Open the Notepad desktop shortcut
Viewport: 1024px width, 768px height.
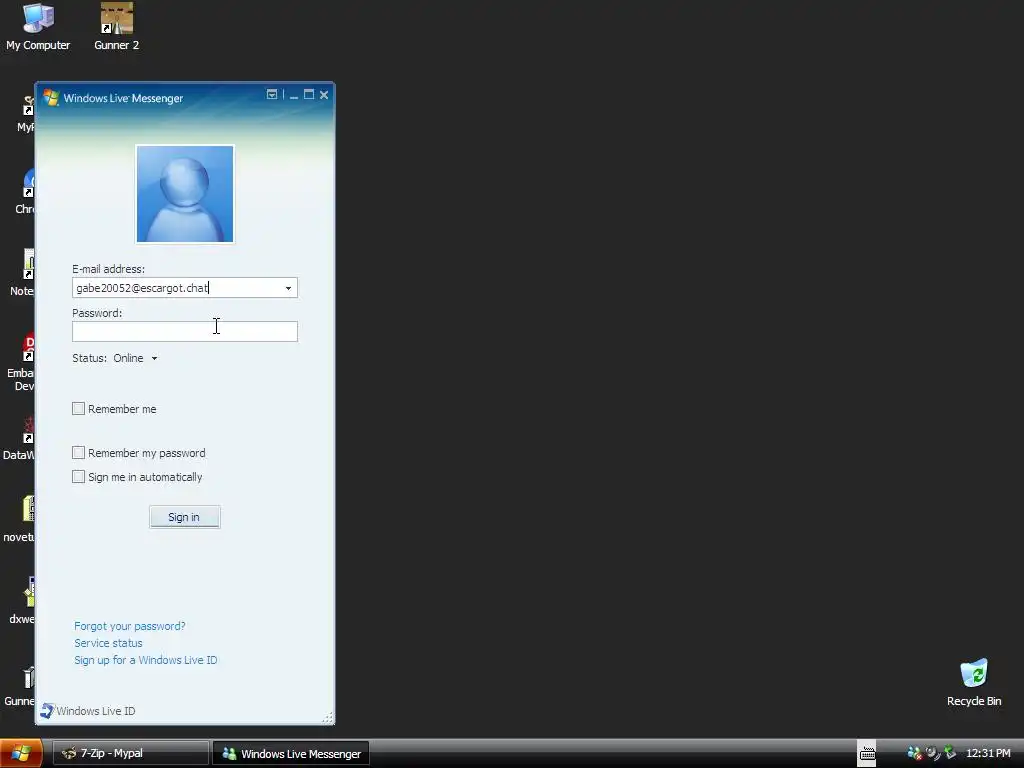[x=23, y=274]
